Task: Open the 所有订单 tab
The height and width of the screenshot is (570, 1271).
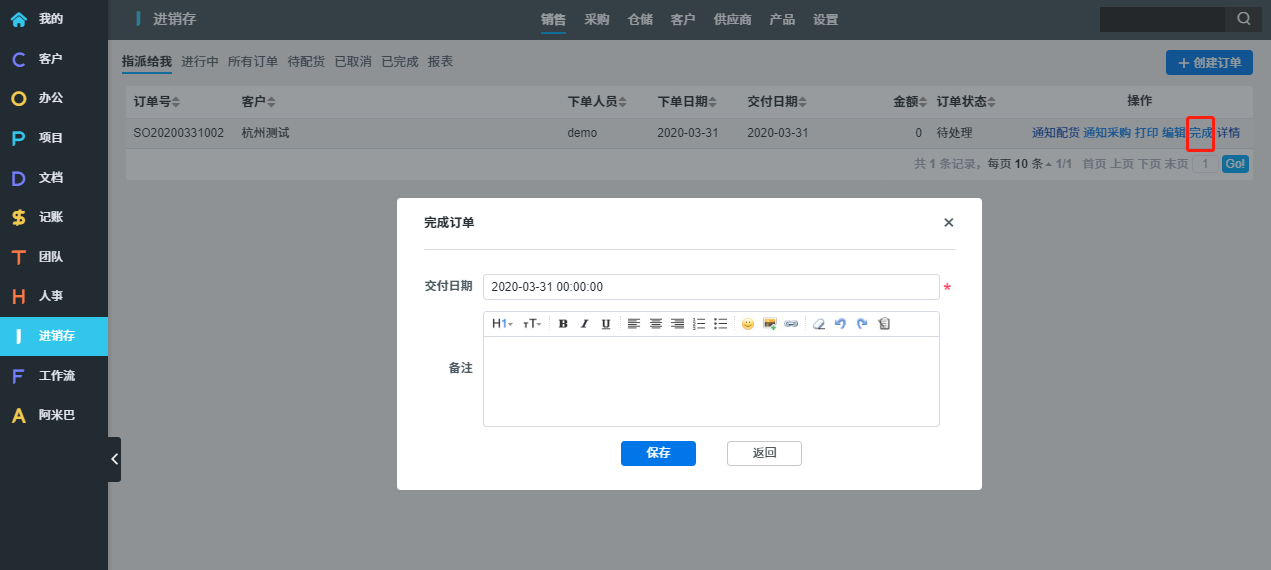Action: (253, 61)
